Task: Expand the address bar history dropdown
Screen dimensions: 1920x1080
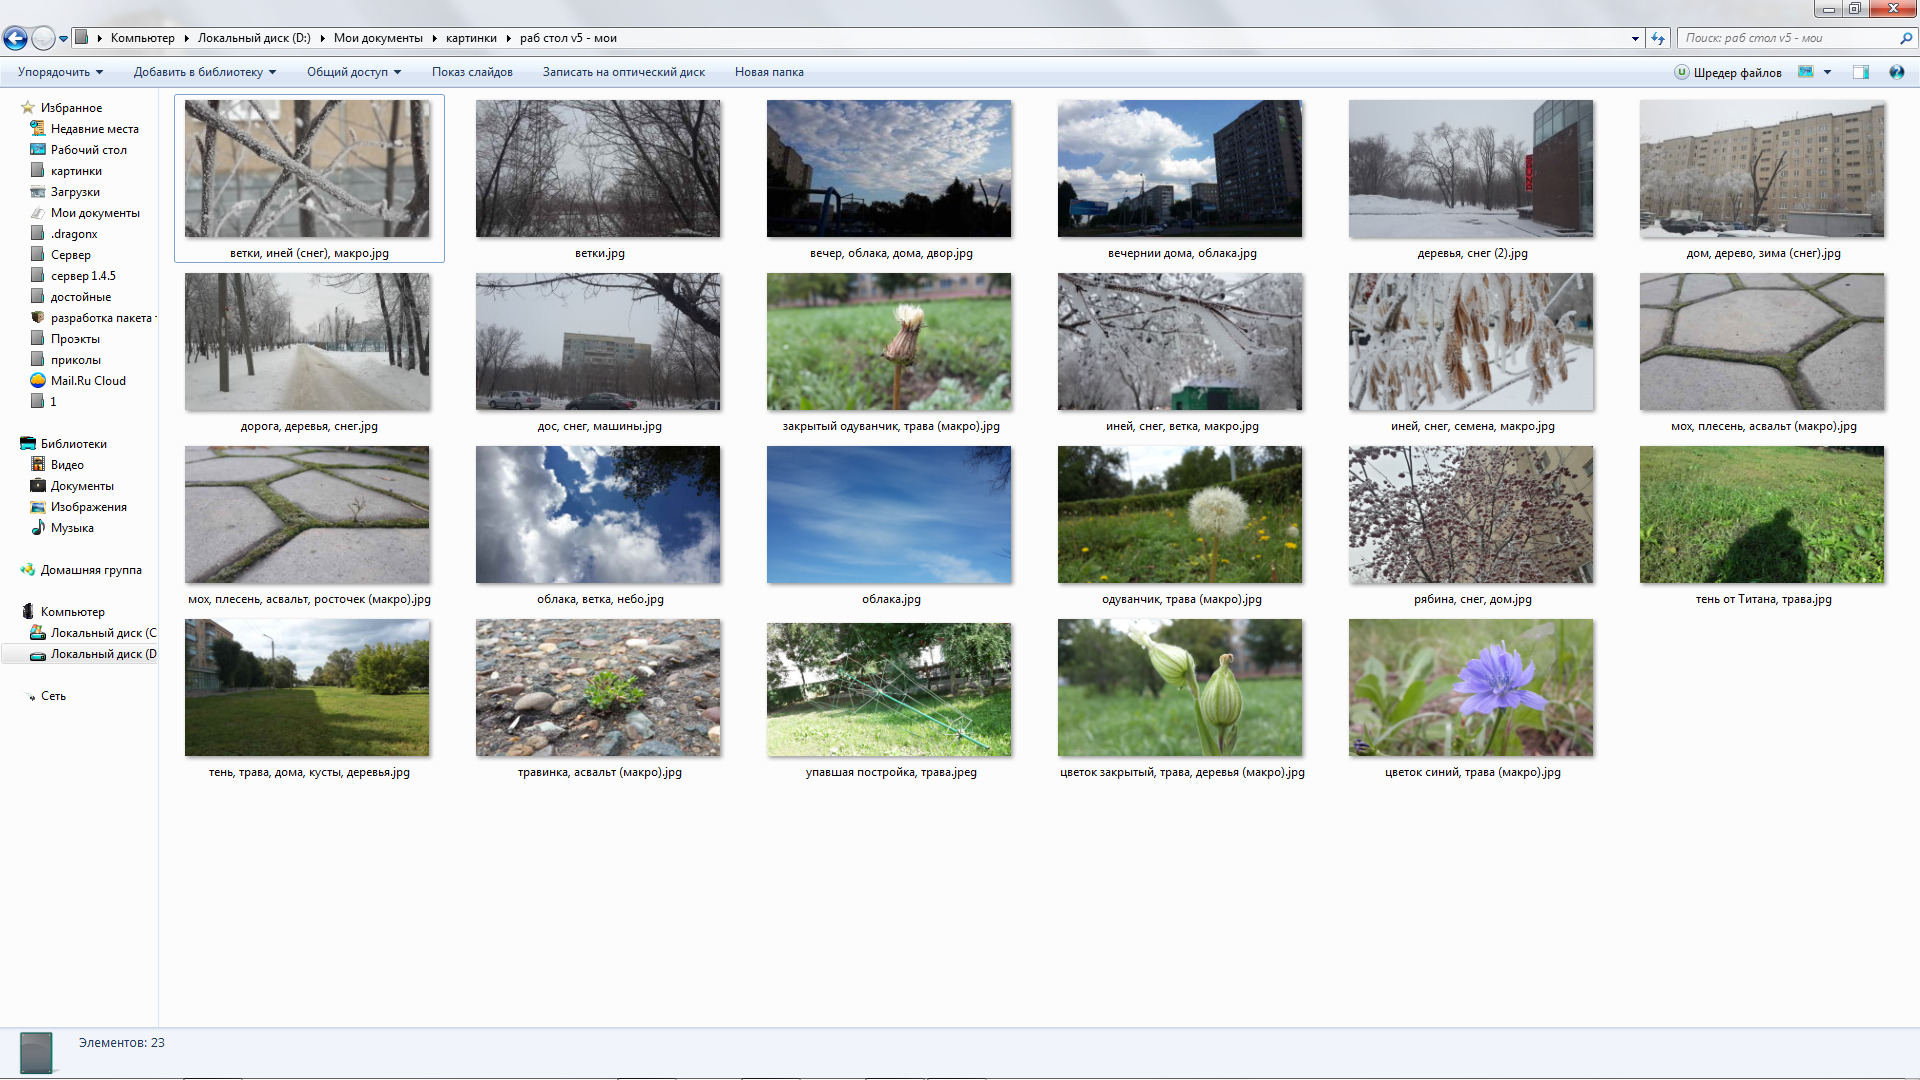Action: pyautogui.click(x=1635, y=38)
